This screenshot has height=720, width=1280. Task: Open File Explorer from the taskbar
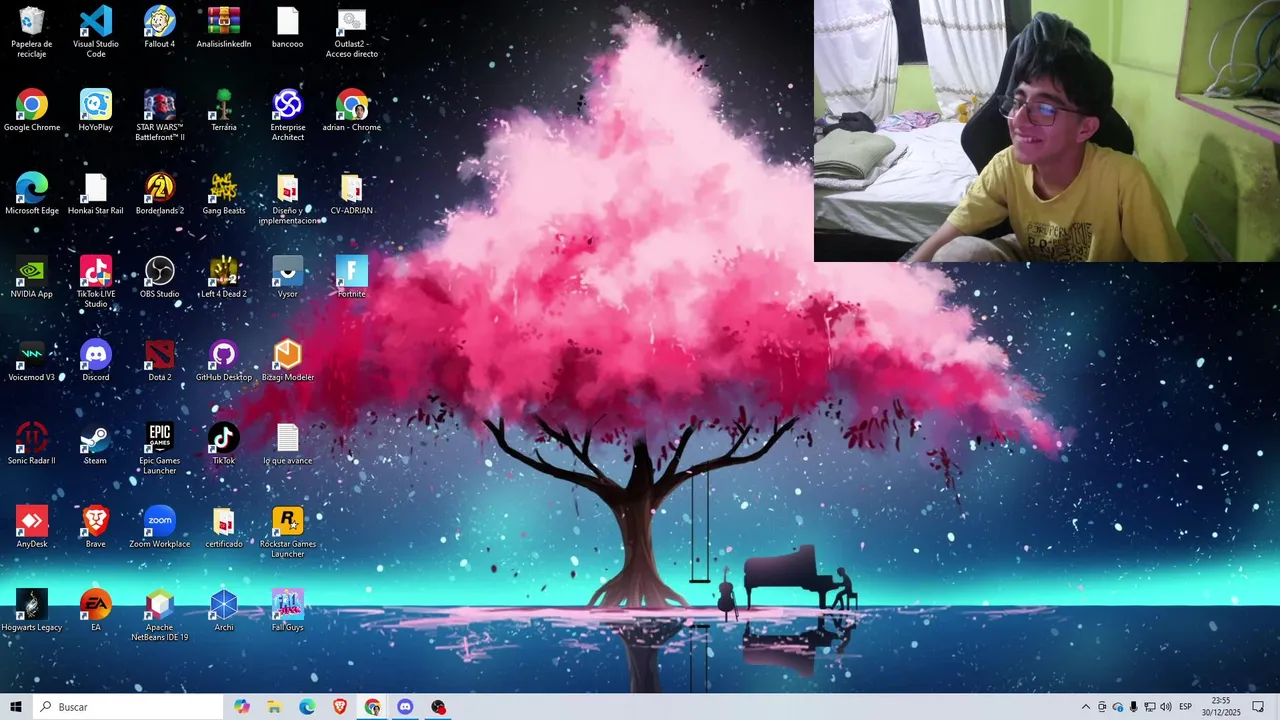(x=274, y=707)
